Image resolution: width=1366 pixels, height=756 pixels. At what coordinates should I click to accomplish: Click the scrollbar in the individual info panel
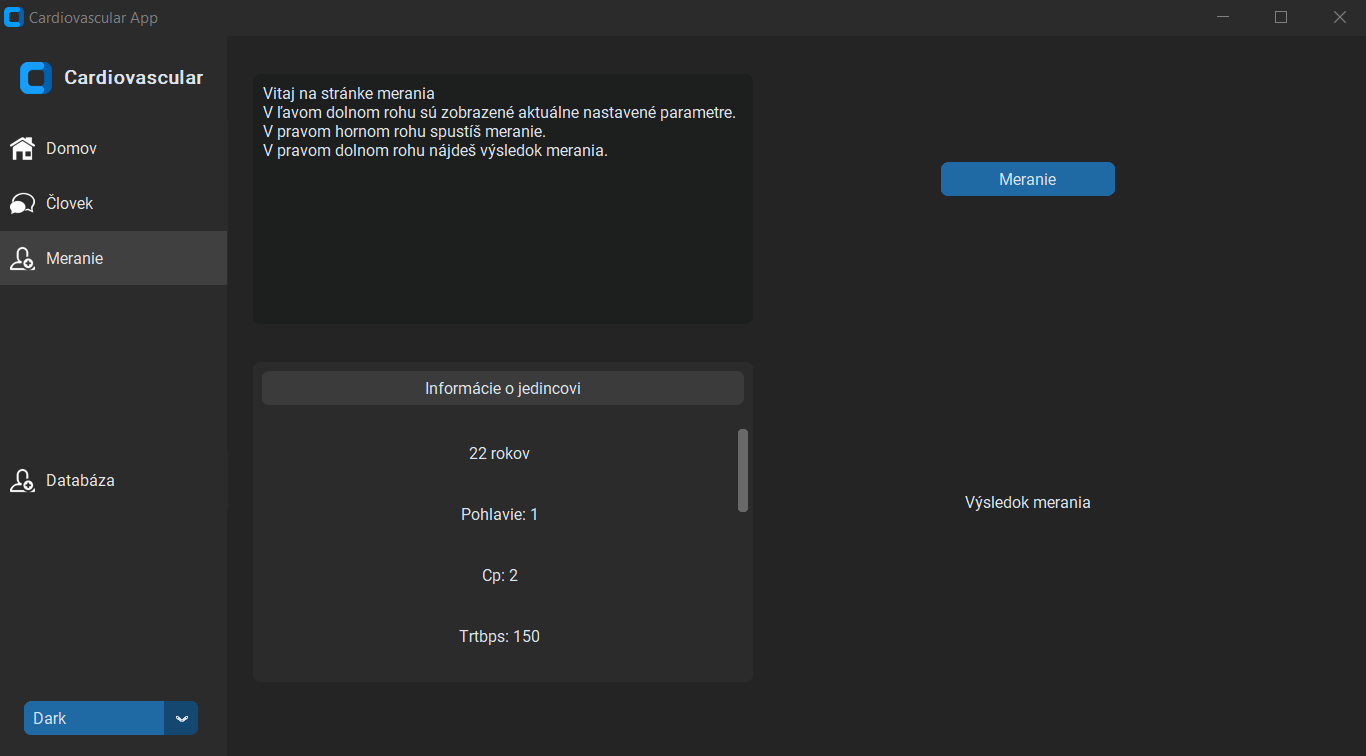[x=743, y=470]
